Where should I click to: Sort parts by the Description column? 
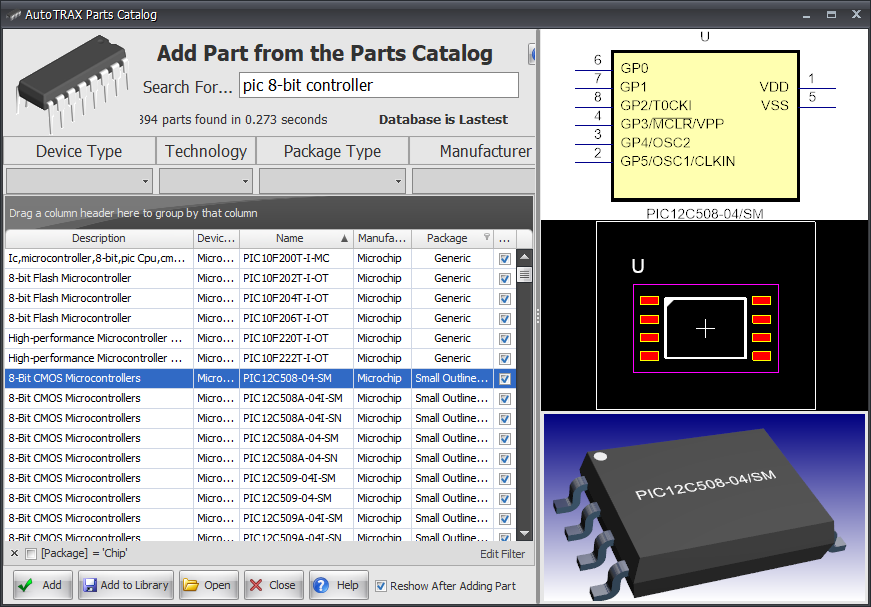pyautogui.click(x=97, y=238)
